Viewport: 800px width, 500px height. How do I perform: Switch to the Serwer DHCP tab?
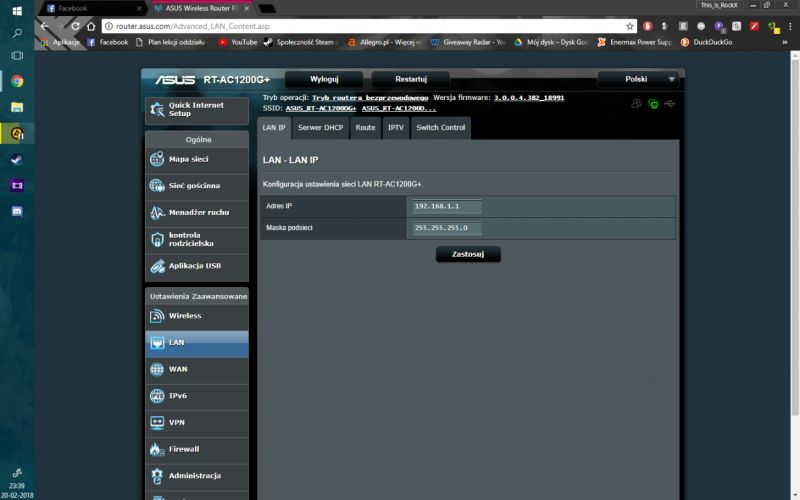pos(320,128)
